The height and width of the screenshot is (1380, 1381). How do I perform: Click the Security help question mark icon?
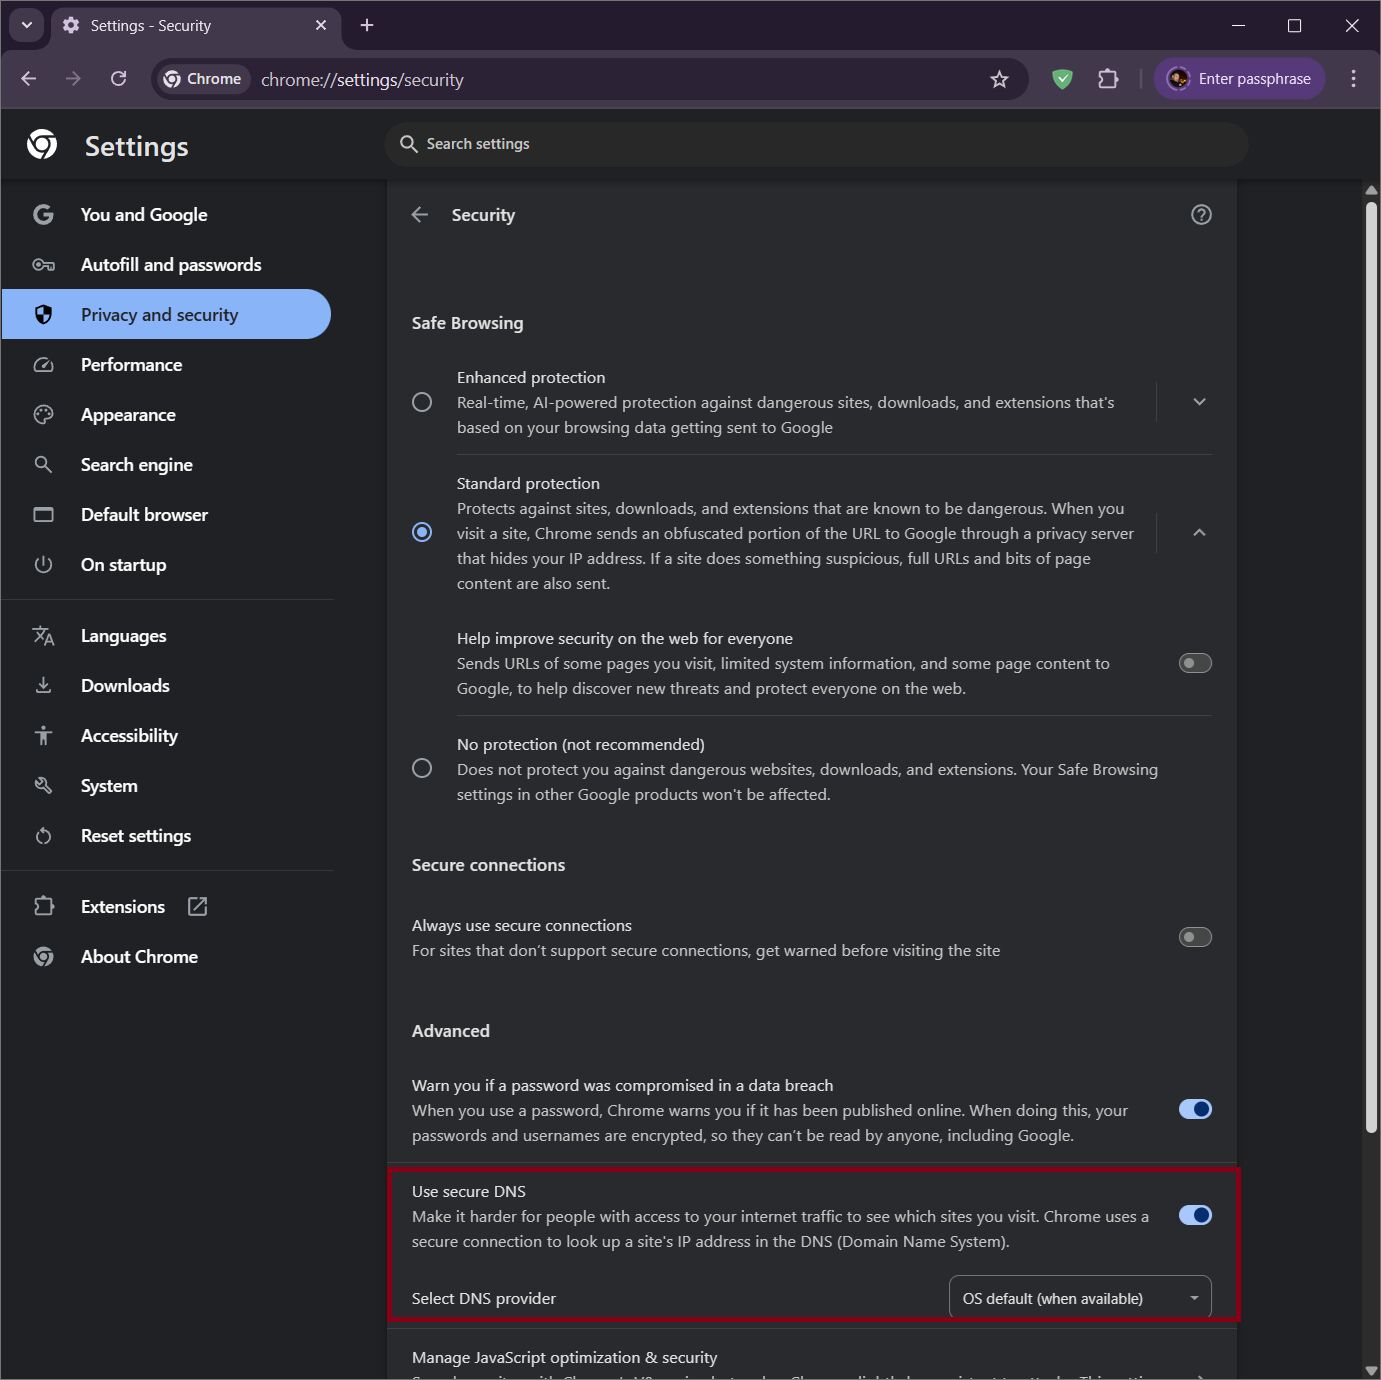click(1201, 215)
